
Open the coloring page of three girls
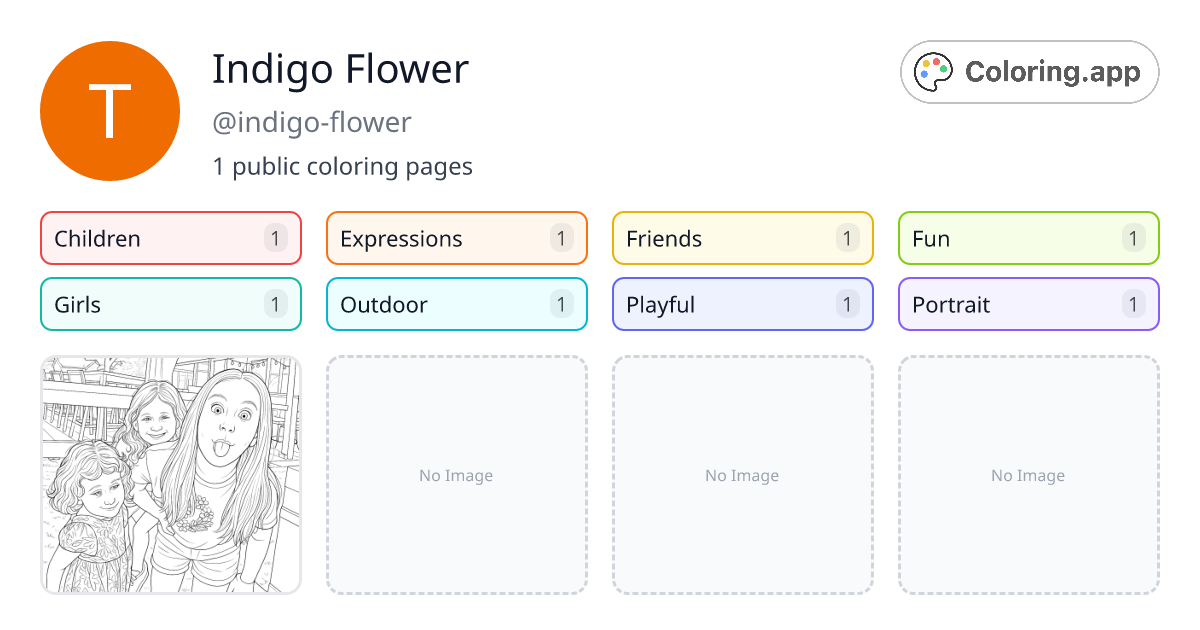[170, 475]
